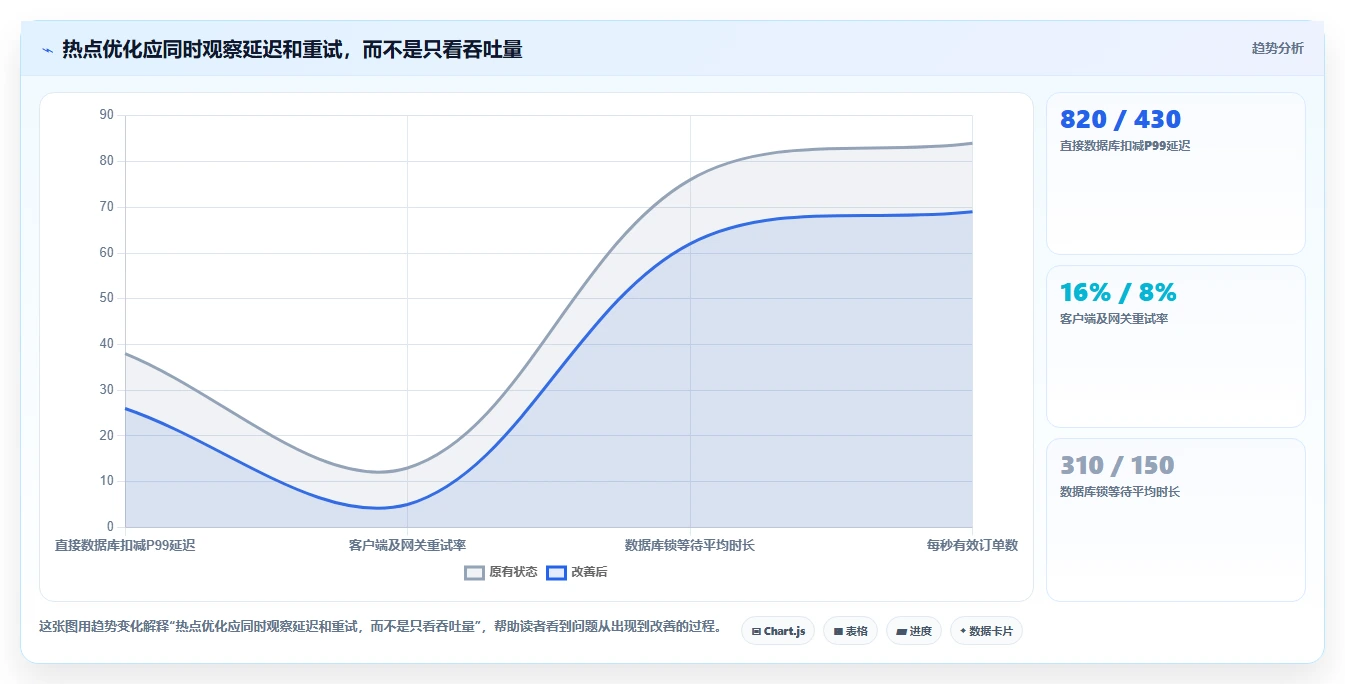Open the 310 / 150 data card
The width and height of the screenshot is (1345, 684).
tap(1176, 520)
